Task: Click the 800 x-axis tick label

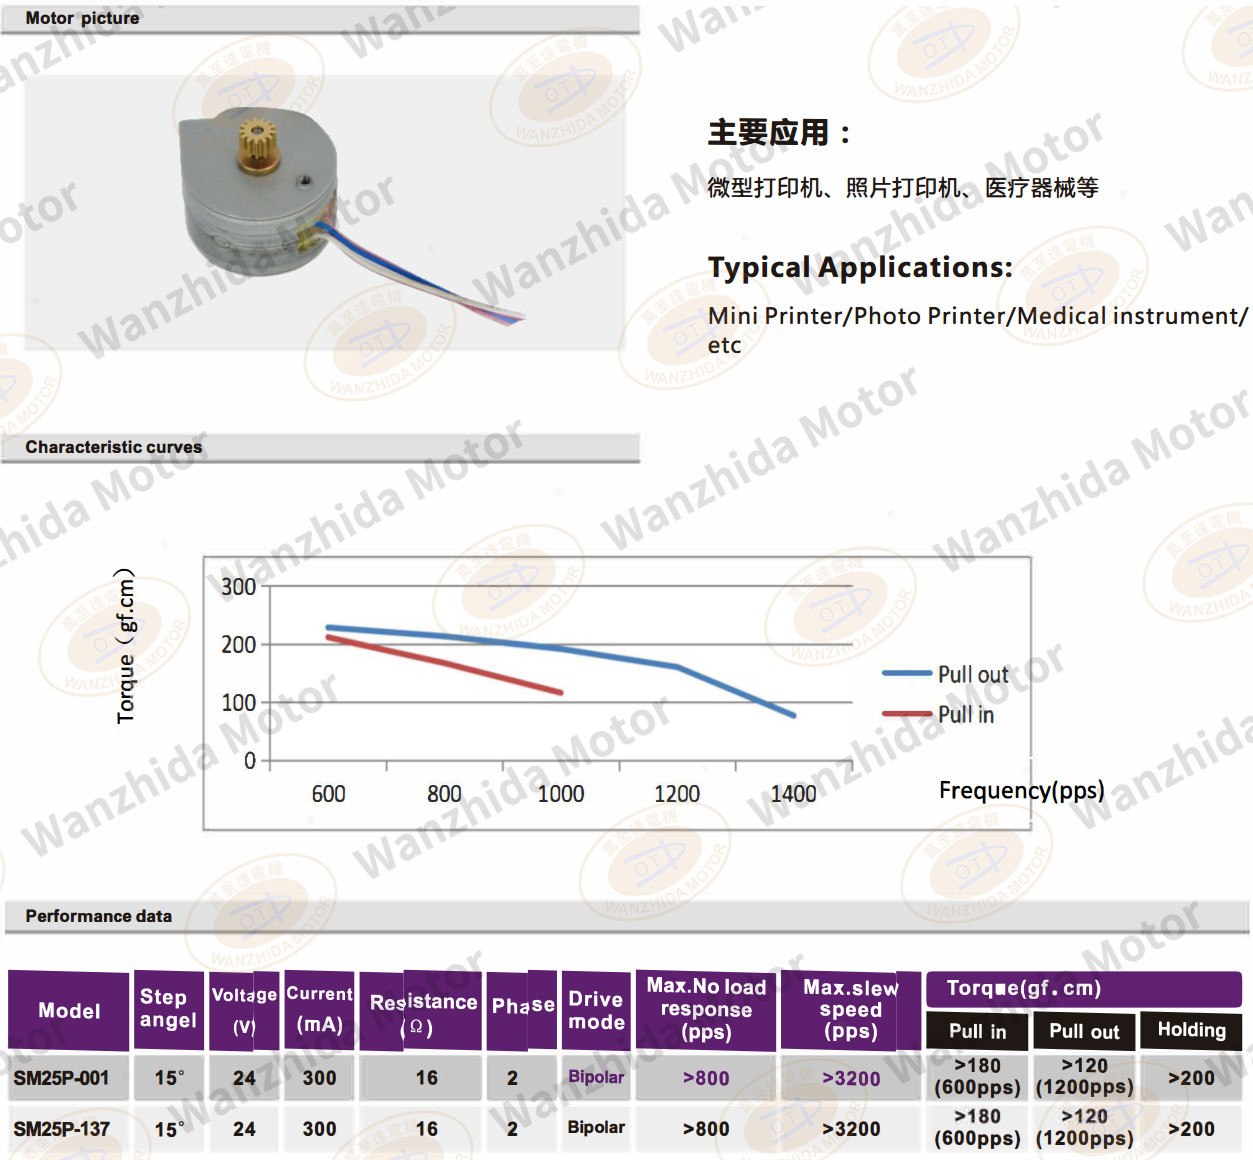Action: (x=444, y=794)
